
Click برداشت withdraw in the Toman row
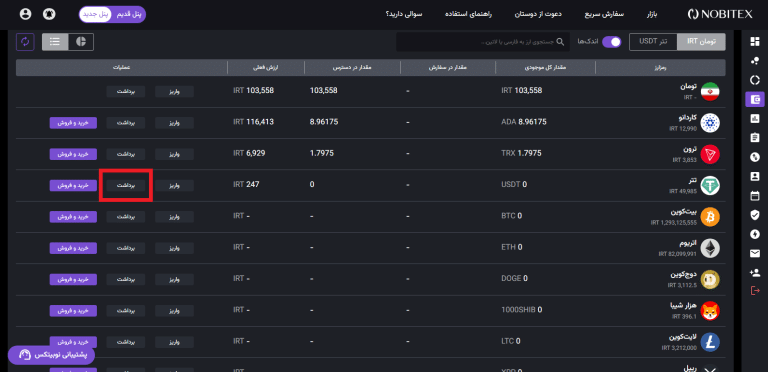click(x=126, y=92)
